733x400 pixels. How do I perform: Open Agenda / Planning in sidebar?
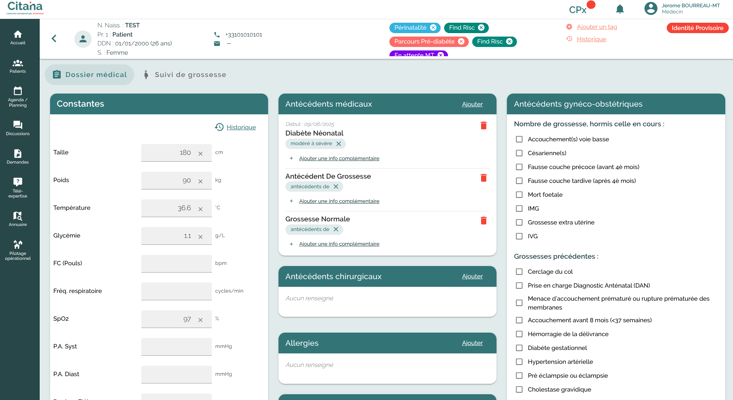pyautogui.click(x=18, y=97)
